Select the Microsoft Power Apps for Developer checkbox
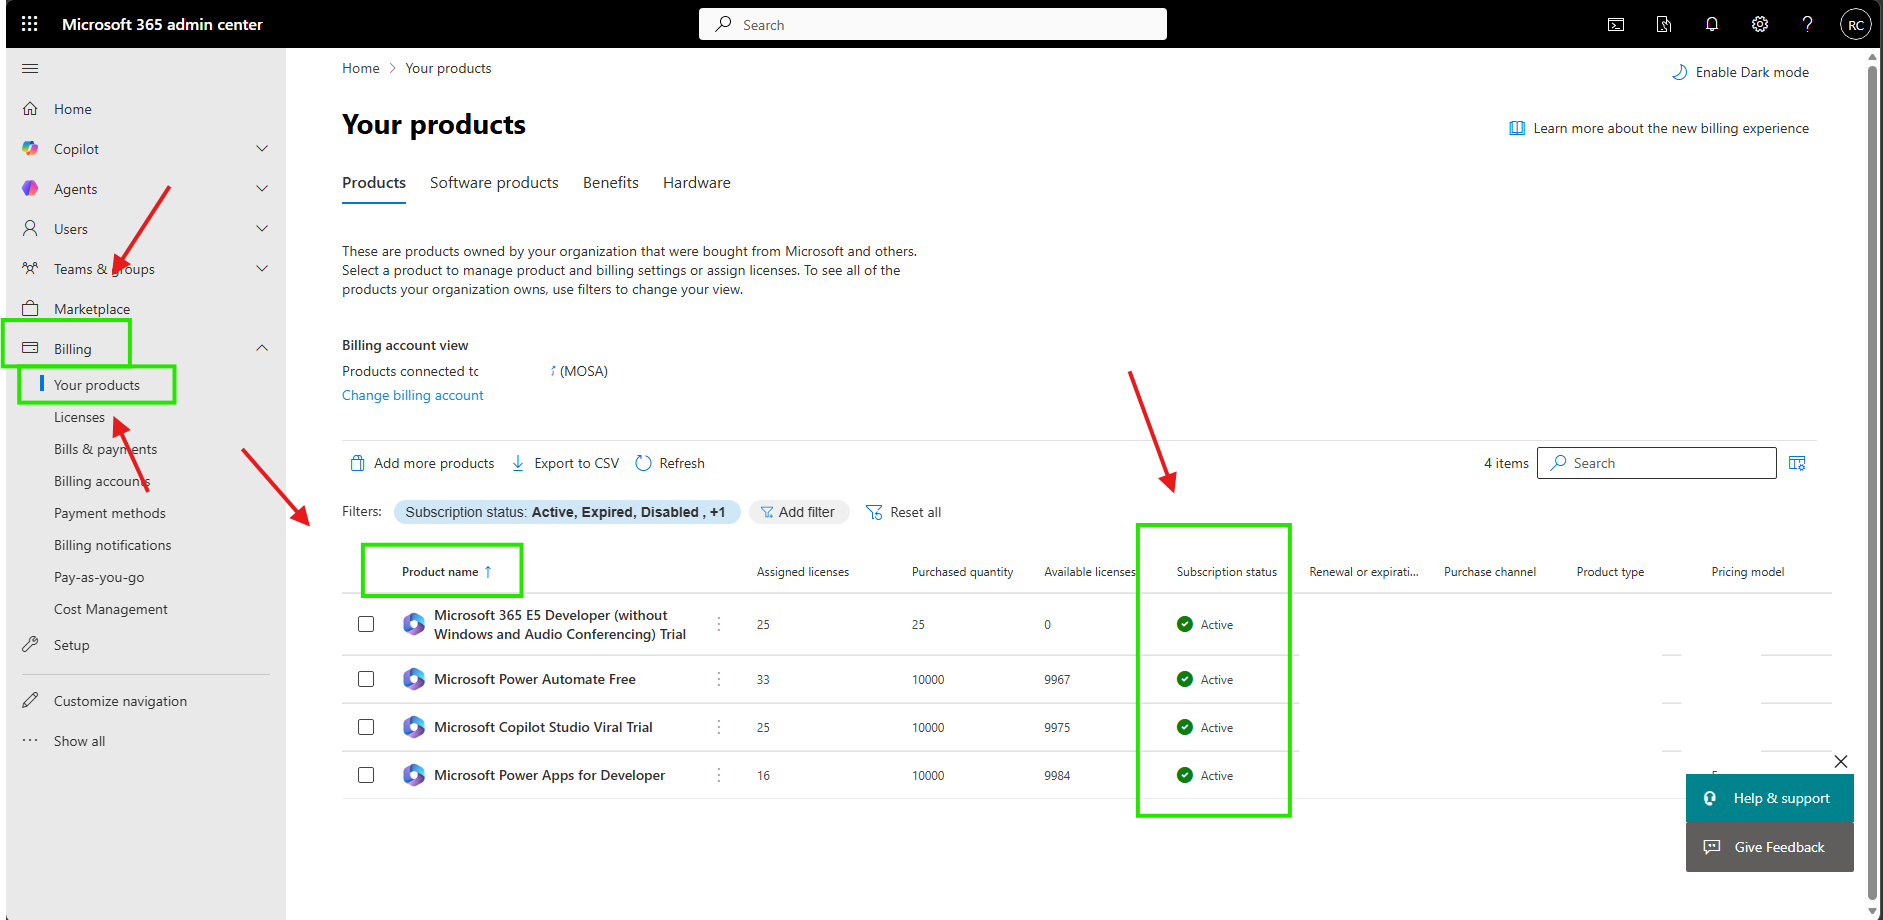The image size is (1883, 920). coord(366,775)
